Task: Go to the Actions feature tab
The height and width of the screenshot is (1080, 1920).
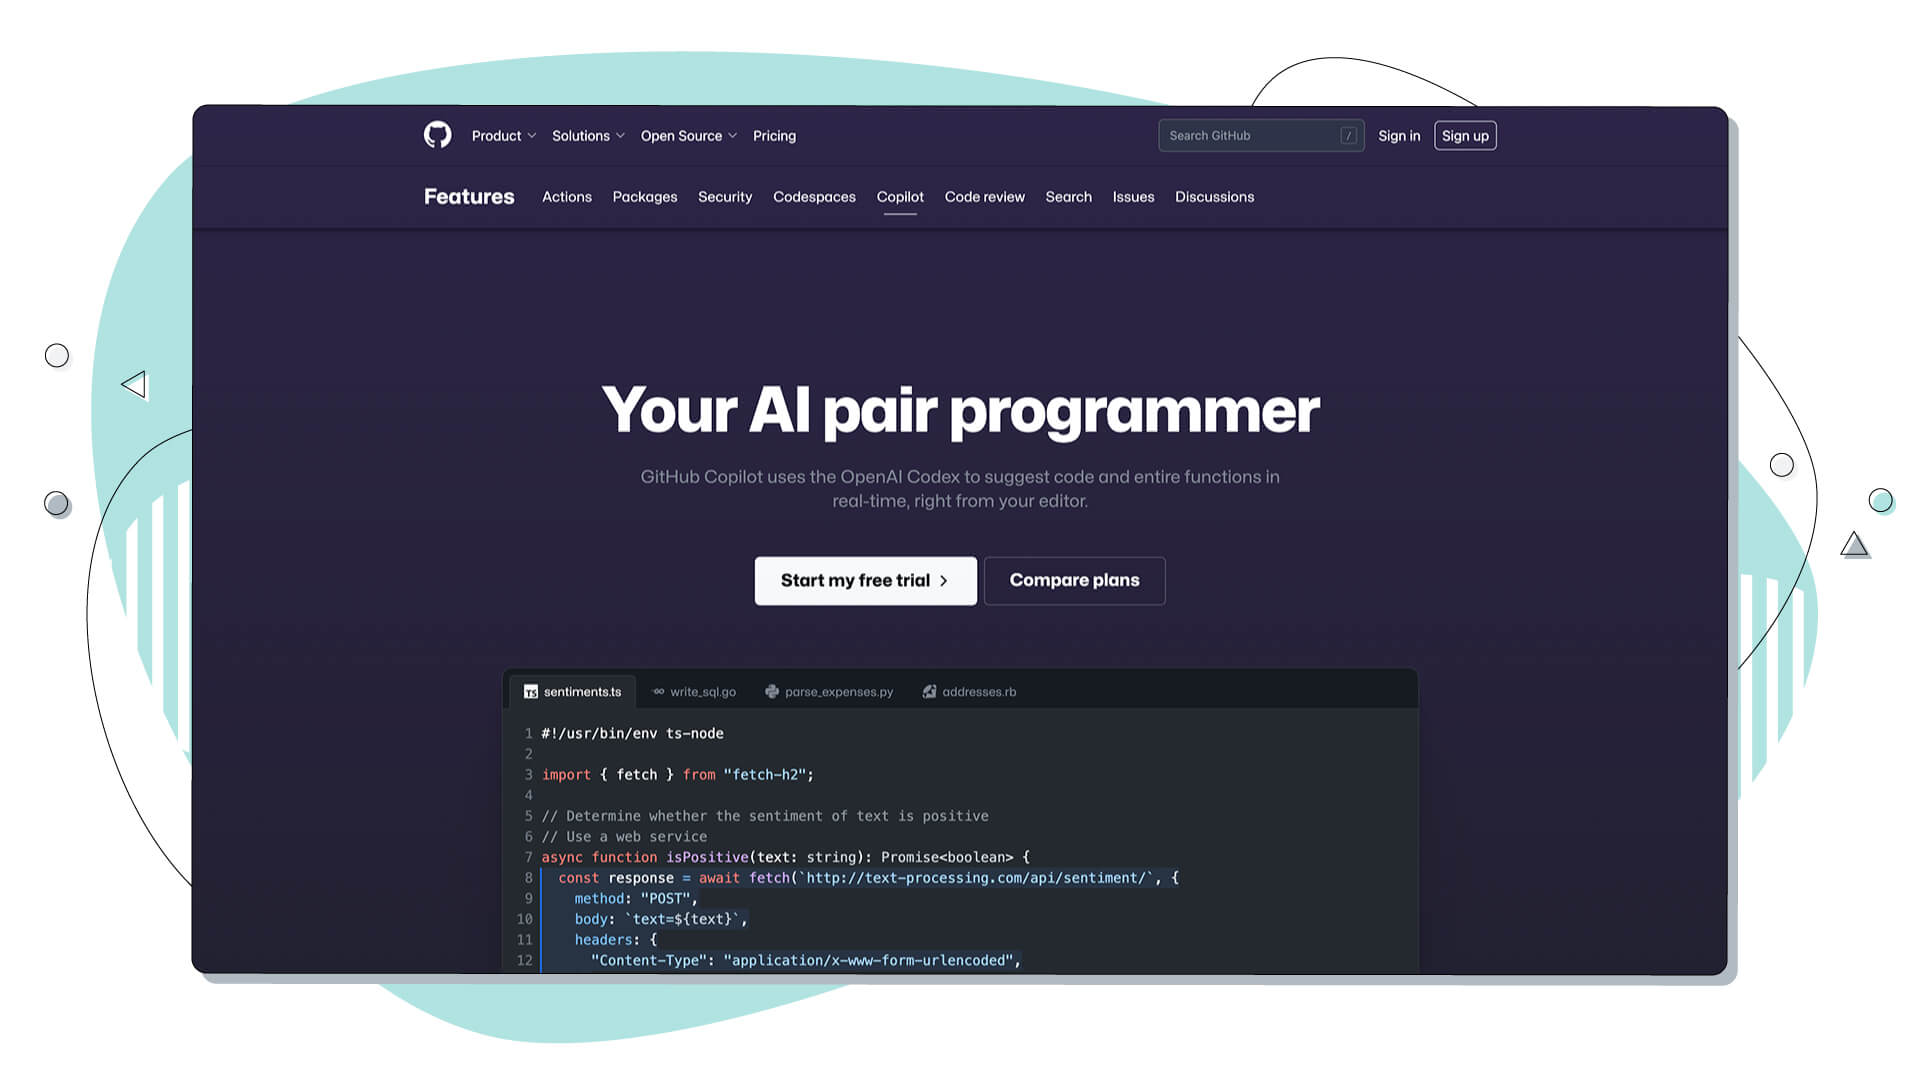Action: pyautogui.click(x=567, y=197)
